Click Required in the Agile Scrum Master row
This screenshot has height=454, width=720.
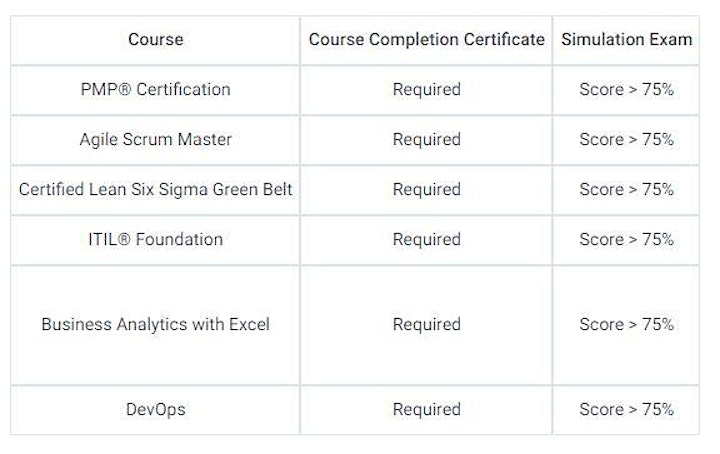point(427,140)
